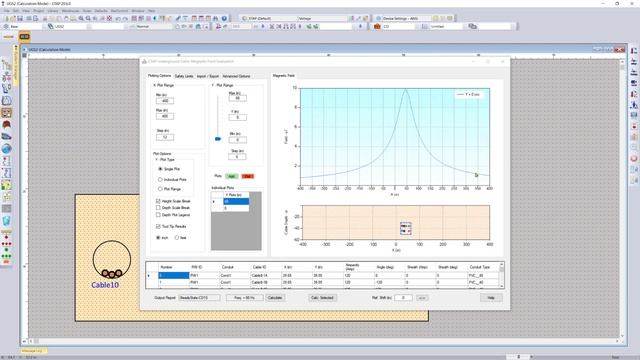Click the briefcase icon beside CD field
The image size is (640, 360).
click(x=377, y=27)
